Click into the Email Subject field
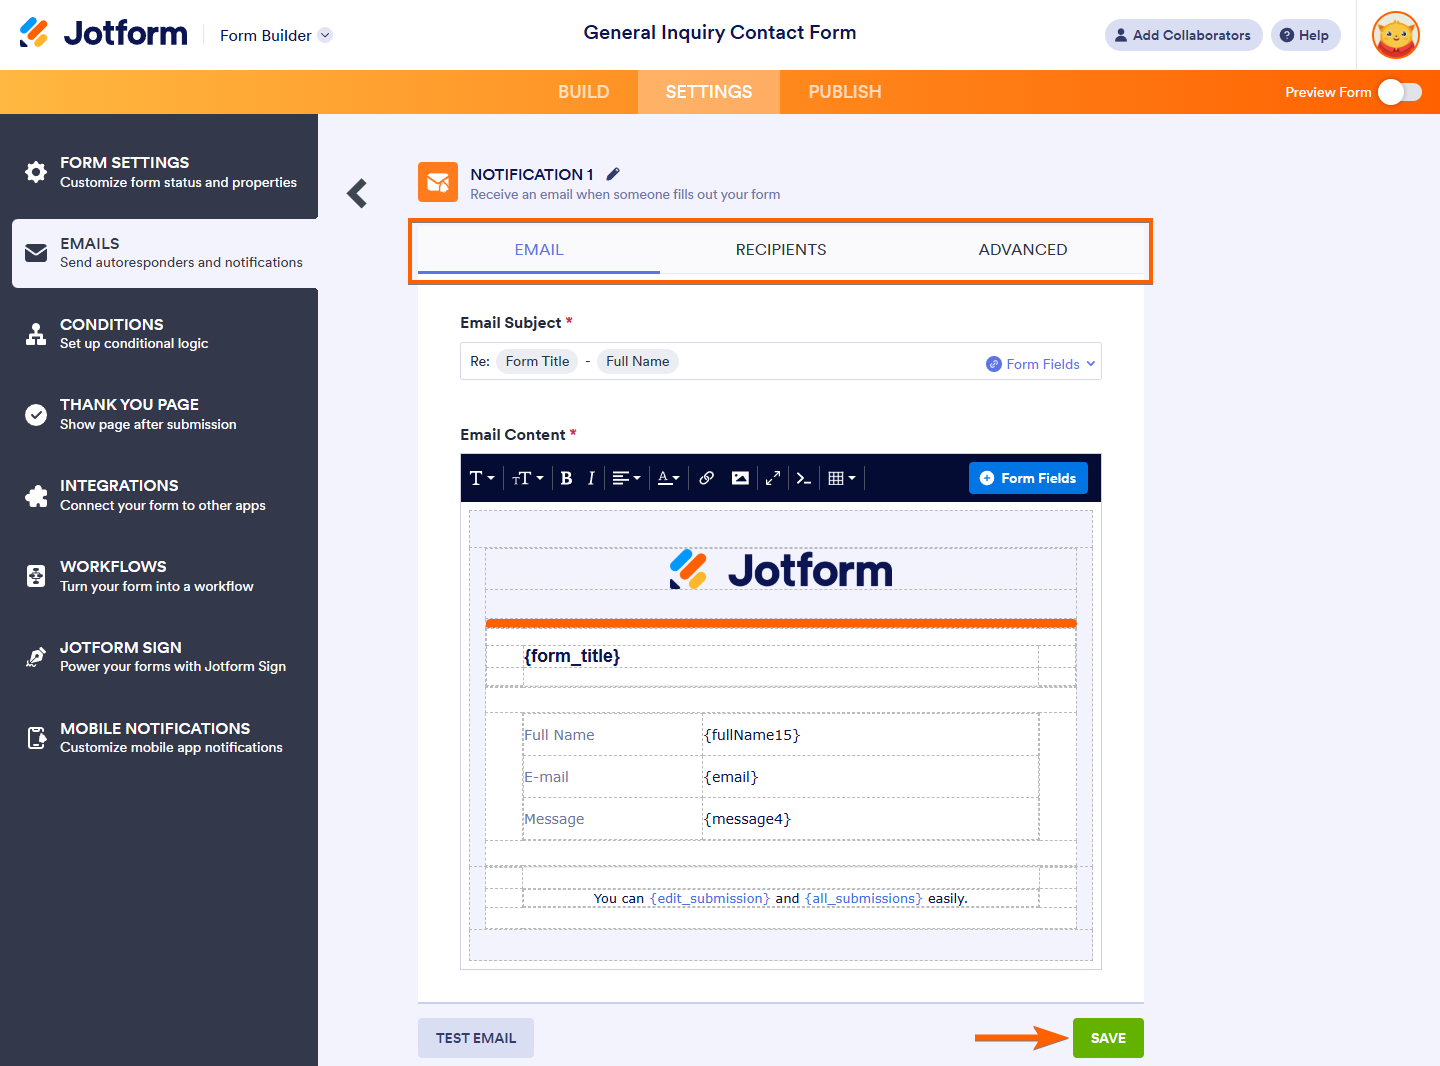The height and width of the screenshot is (1066, 1440). [x=781, y=361]
